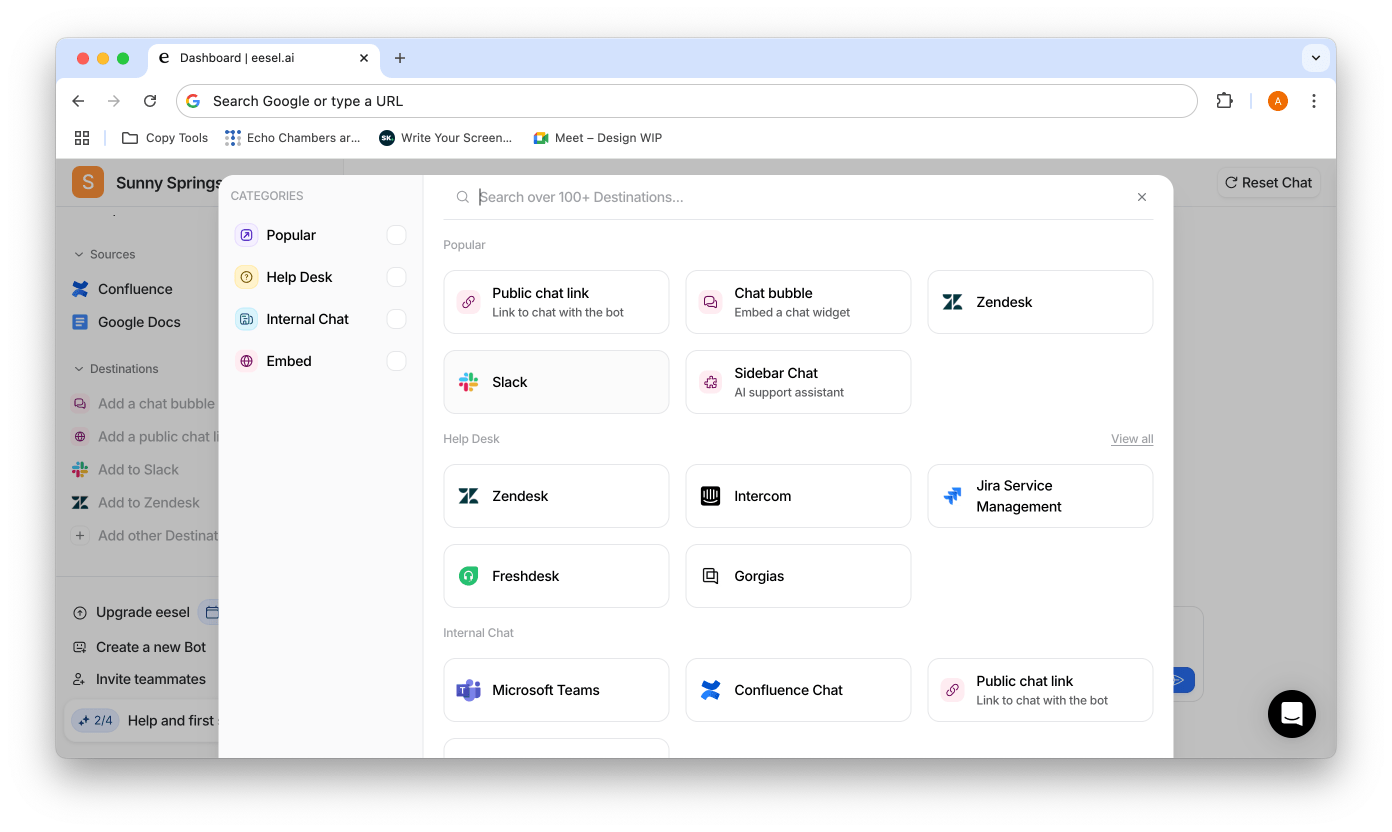Open a new browser tab with plus
This screenshot has height=832, width=1392.
(x=400, y=58)
